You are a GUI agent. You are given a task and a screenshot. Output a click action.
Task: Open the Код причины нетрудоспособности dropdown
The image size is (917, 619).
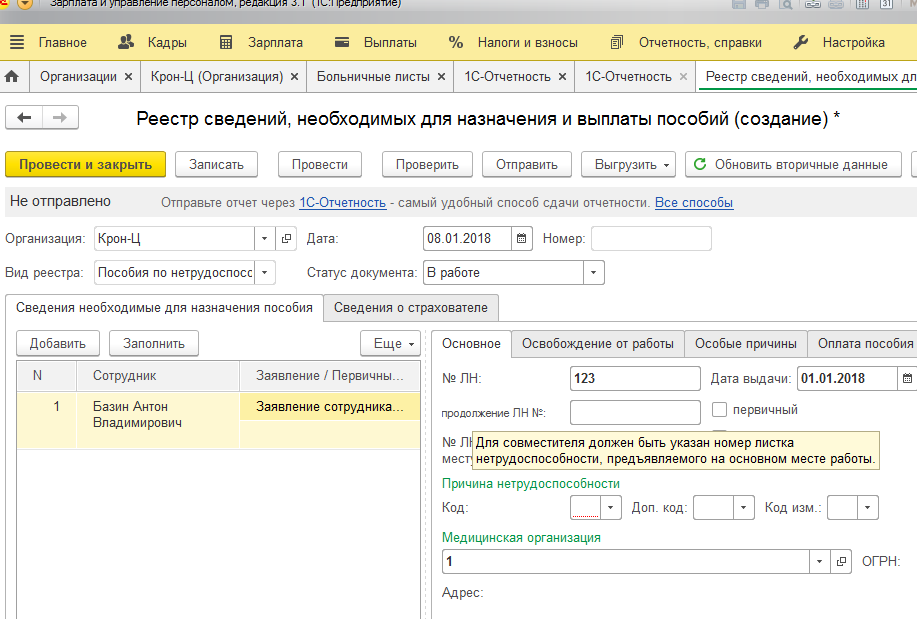click(611, 508)
